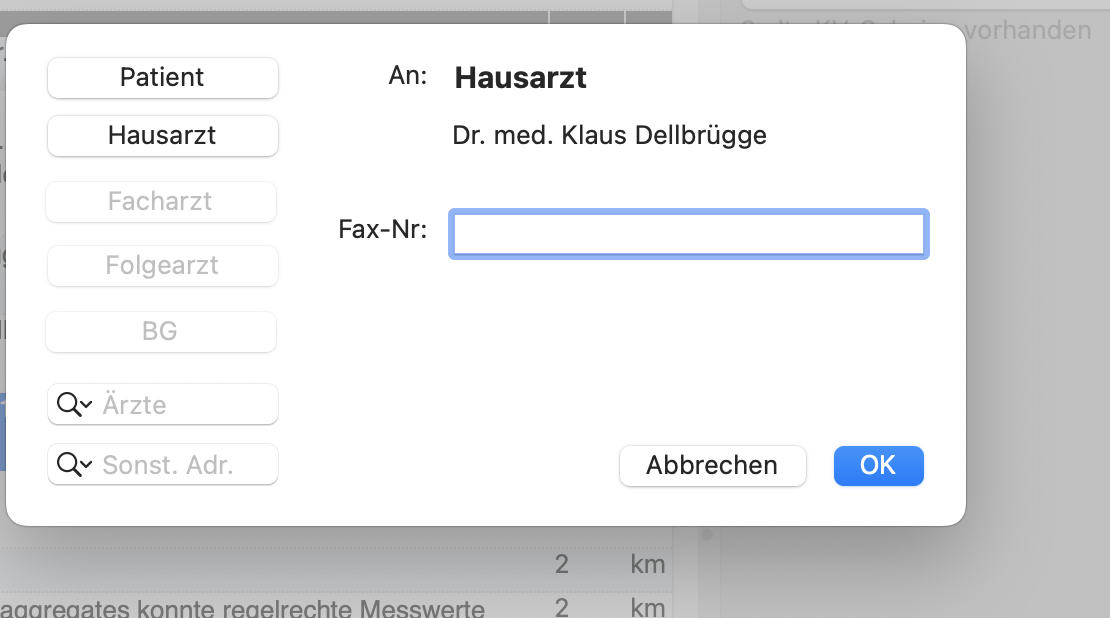This screenshot has height=618, width=1110.
Task: Click the name Dr. med. Klaus Dellbrügge
Action: [610, 135]
